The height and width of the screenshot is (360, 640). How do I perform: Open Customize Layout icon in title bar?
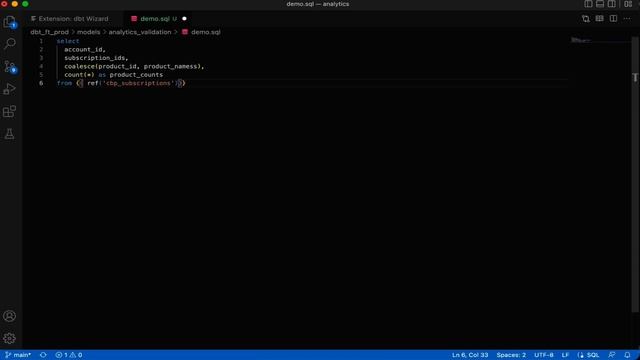pyautogui.click(x=628, y=4)
